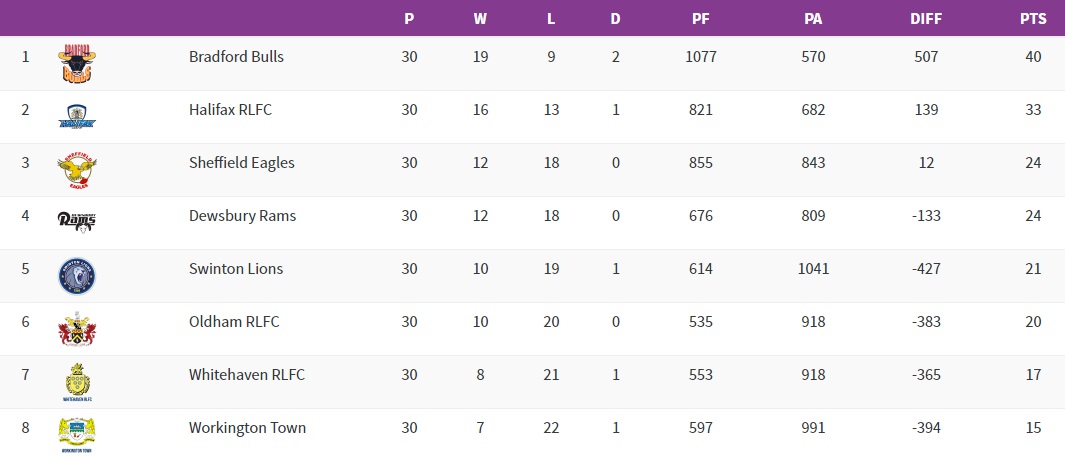Open the Halifax RLFC team name
Viewport: 1065px width, 460px height.
coord(230,110)
